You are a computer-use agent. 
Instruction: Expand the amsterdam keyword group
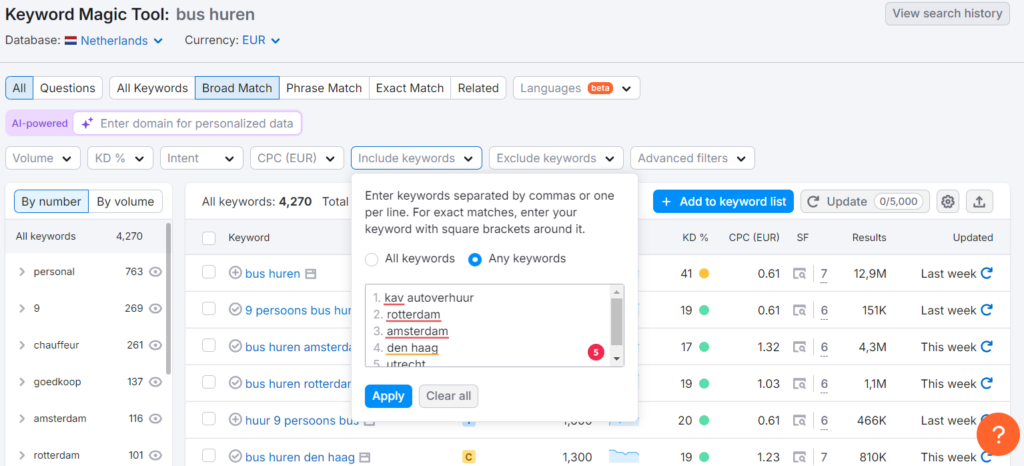click(22, 418)
